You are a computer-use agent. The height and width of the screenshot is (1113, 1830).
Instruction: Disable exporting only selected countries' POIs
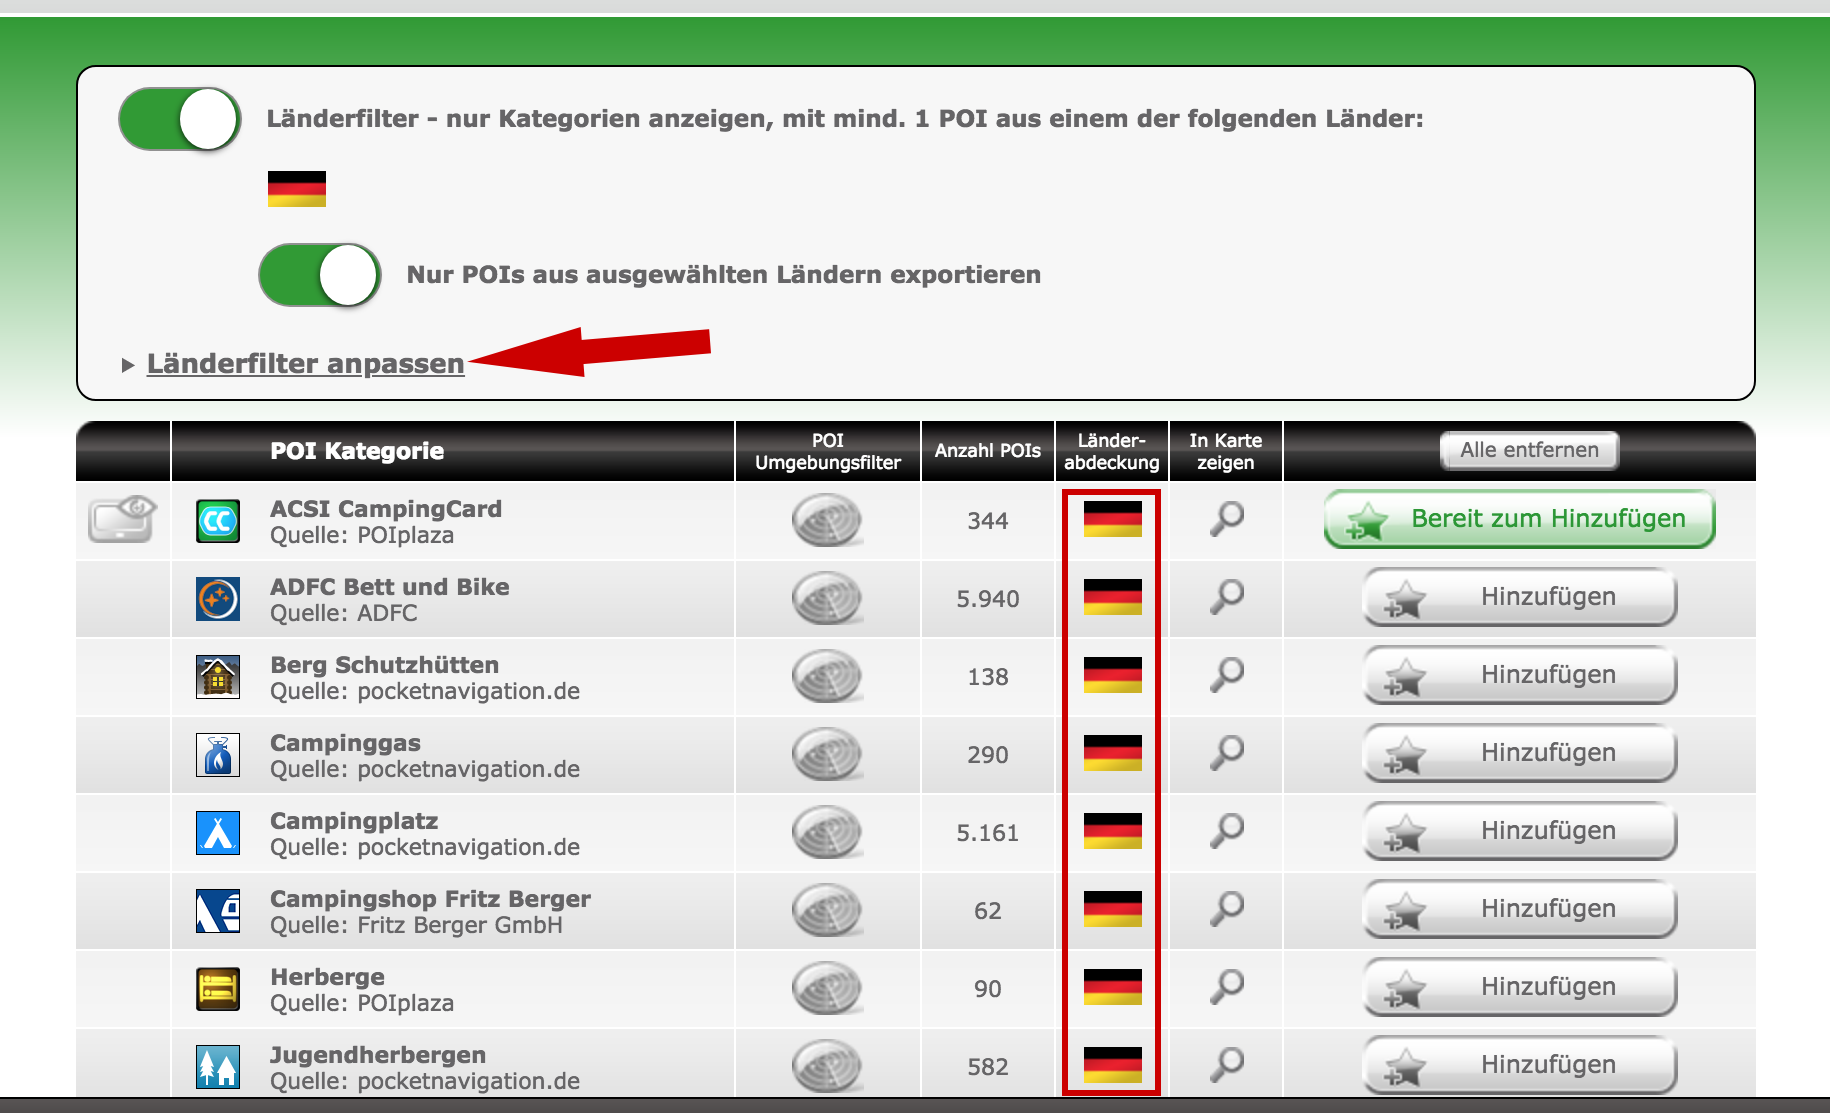pos(320,275)
